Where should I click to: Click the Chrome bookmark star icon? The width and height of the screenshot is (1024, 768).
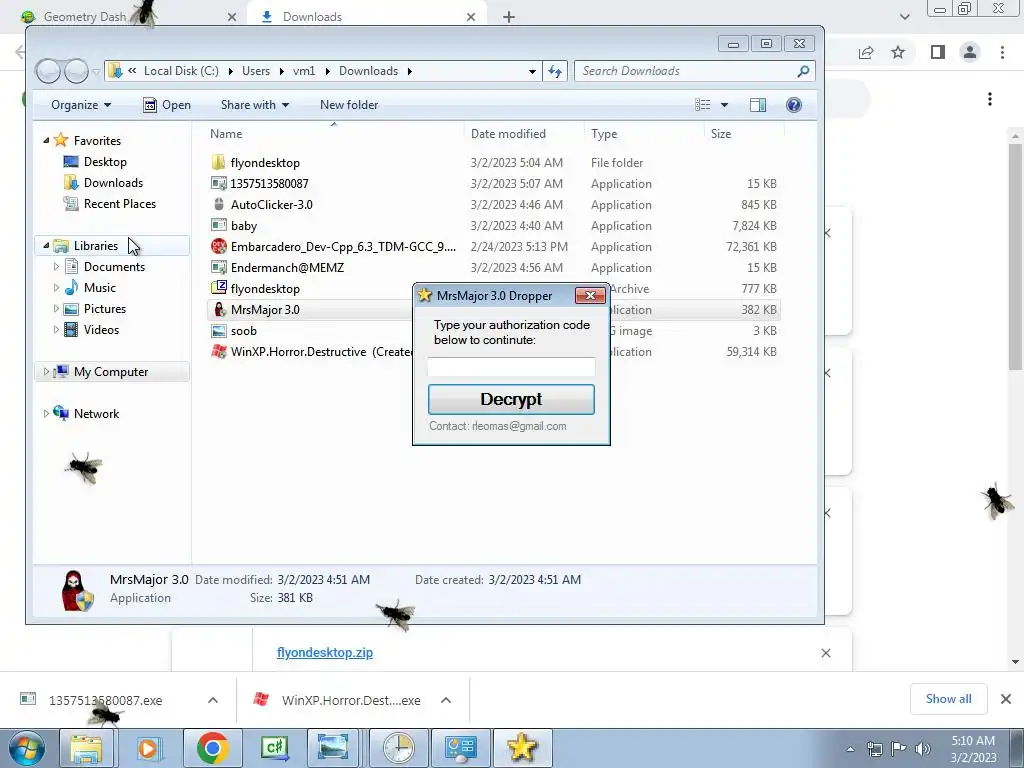[x=898, y=52]
